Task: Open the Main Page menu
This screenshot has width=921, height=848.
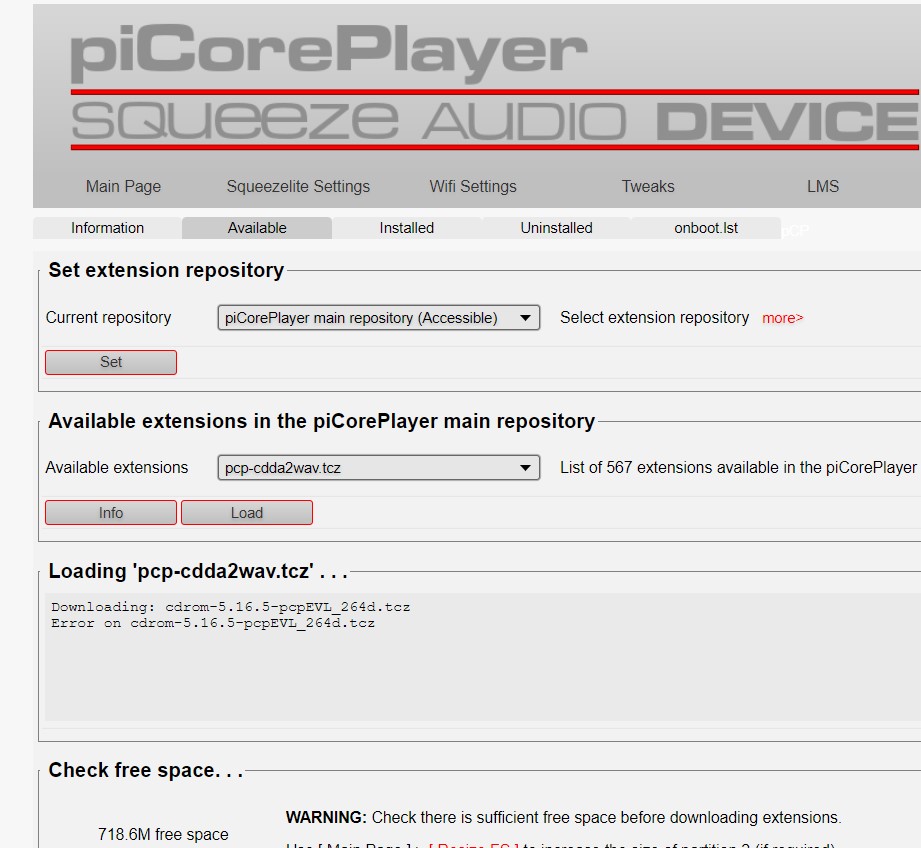Action: pyautogui.click(x=123, y=186)
